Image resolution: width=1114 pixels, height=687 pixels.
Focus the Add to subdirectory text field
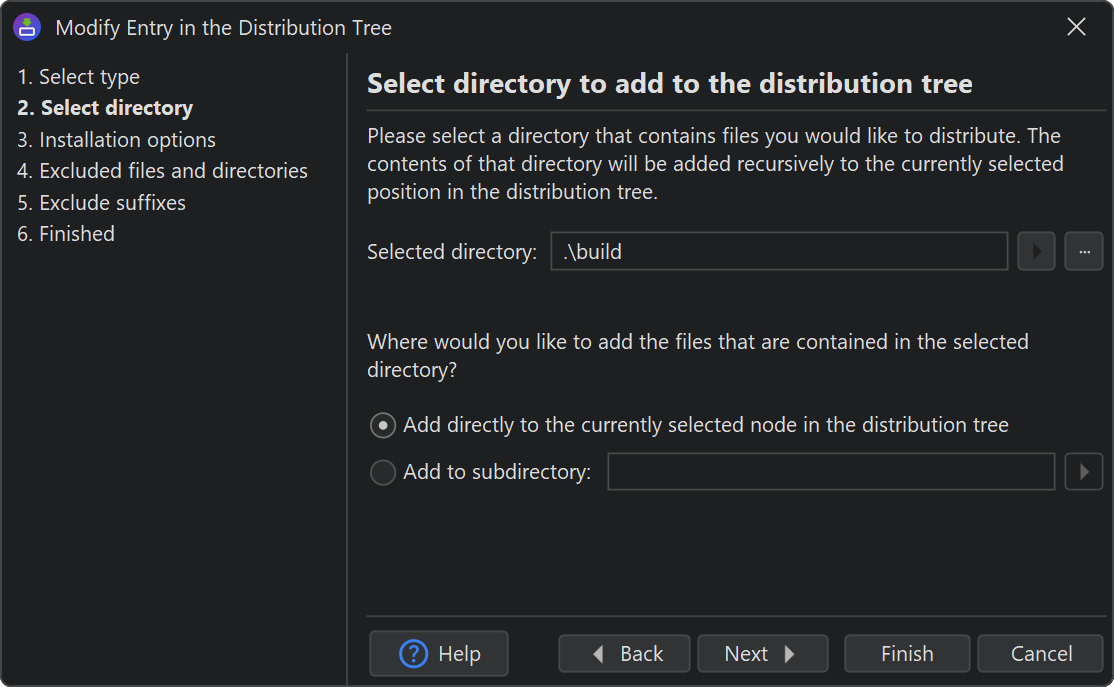point(830,472)
